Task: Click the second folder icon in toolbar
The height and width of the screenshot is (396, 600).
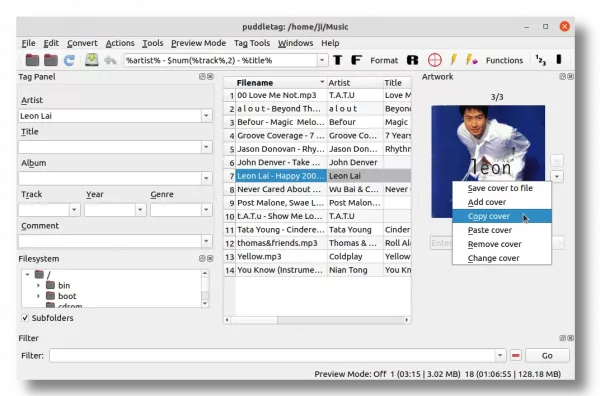Action: [x=51, y=60]
